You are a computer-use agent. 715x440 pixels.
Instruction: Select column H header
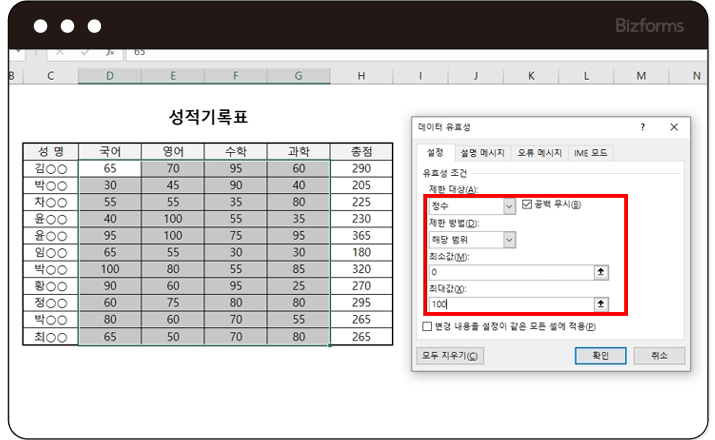pos(361,75)
